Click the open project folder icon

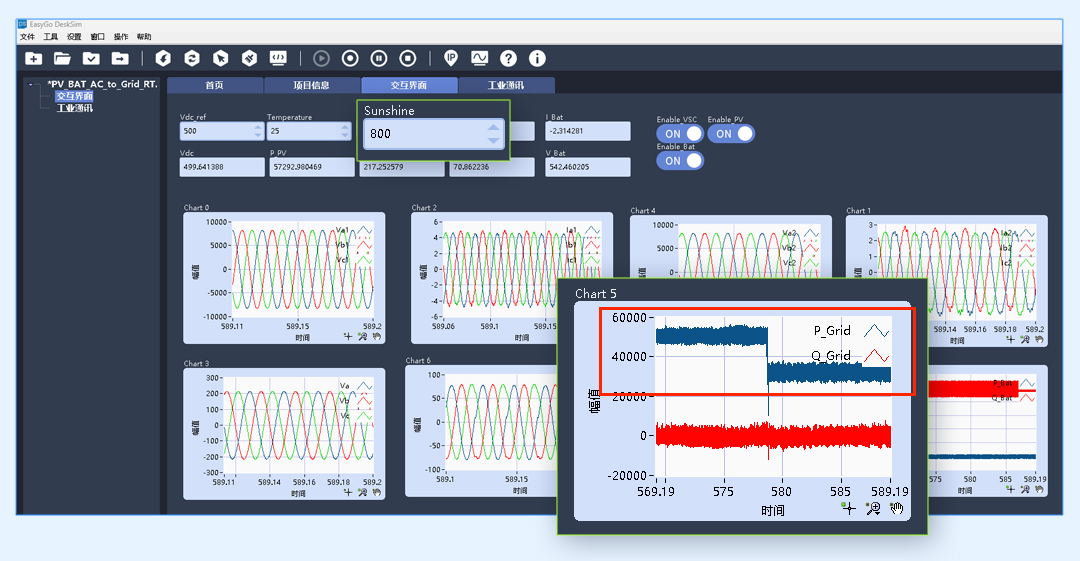(63, 59)
